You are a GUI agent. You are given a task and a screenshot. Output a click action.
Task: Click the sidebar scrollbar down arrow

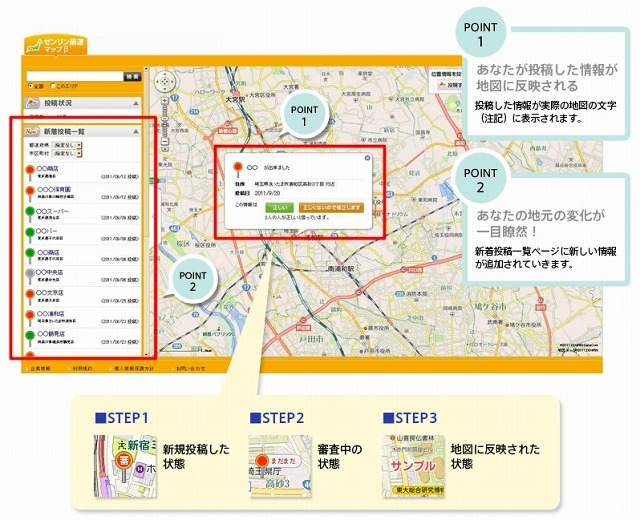[146, 354]
